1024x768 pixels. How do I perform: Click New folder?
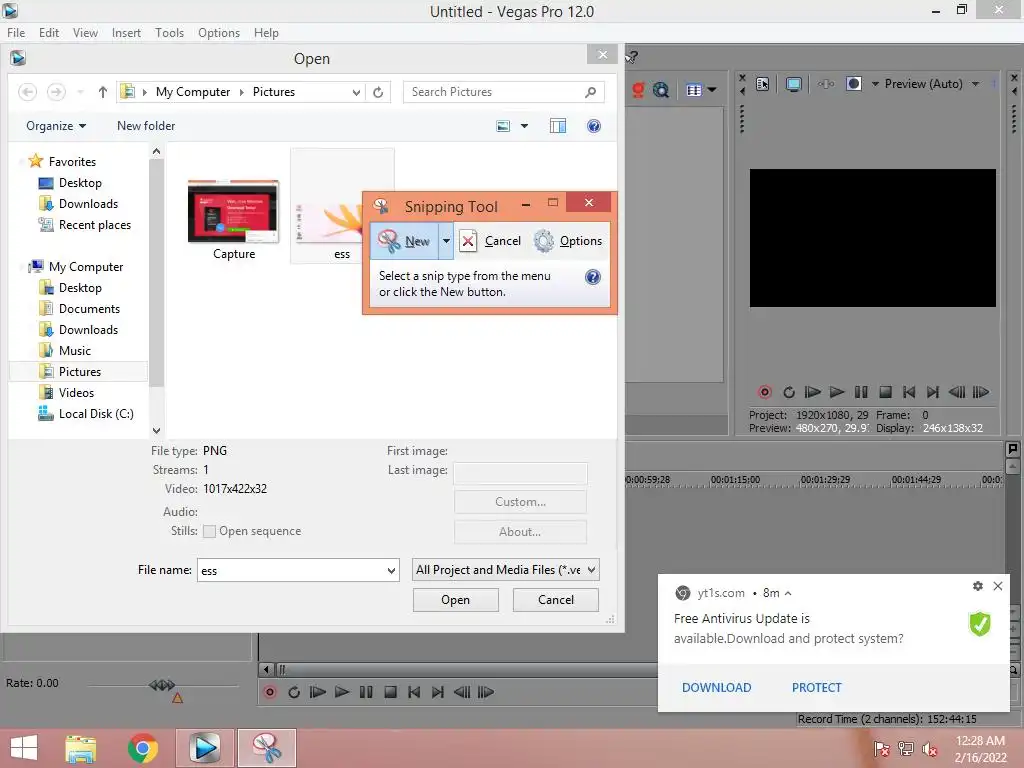tap(146, 126)
